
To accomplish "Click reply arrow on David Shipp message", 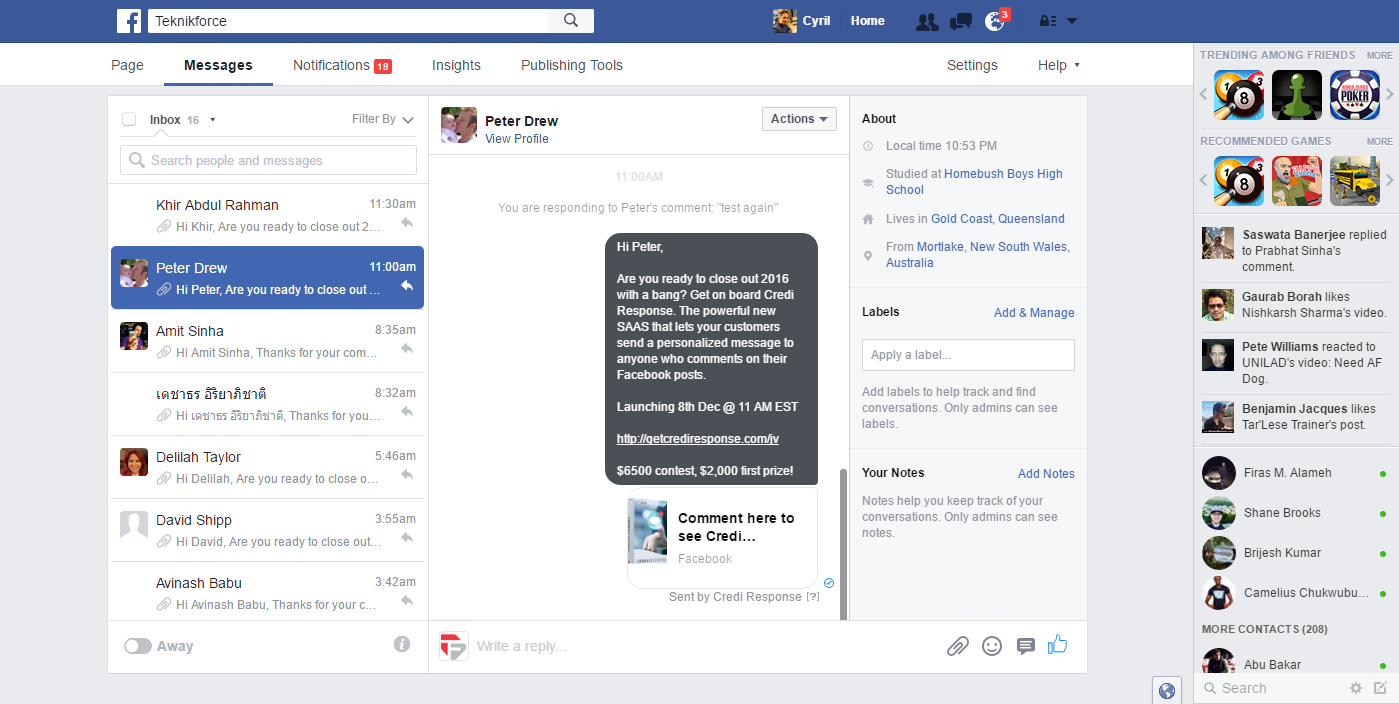I will coord(407,538).
